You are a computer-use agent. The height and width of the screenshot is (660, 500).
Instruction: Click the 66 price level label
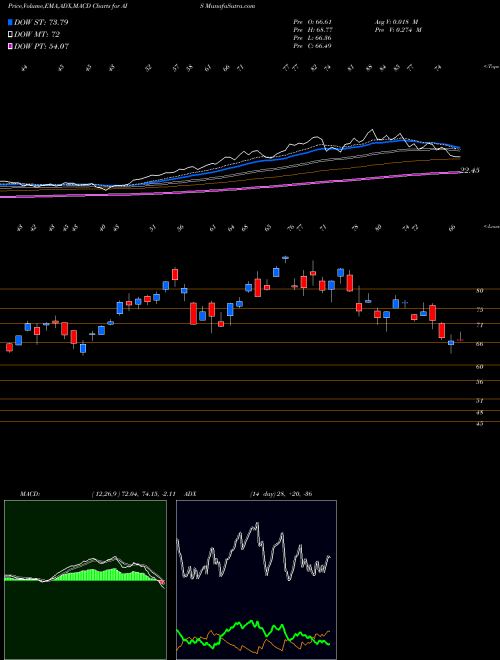pos(479,344)
